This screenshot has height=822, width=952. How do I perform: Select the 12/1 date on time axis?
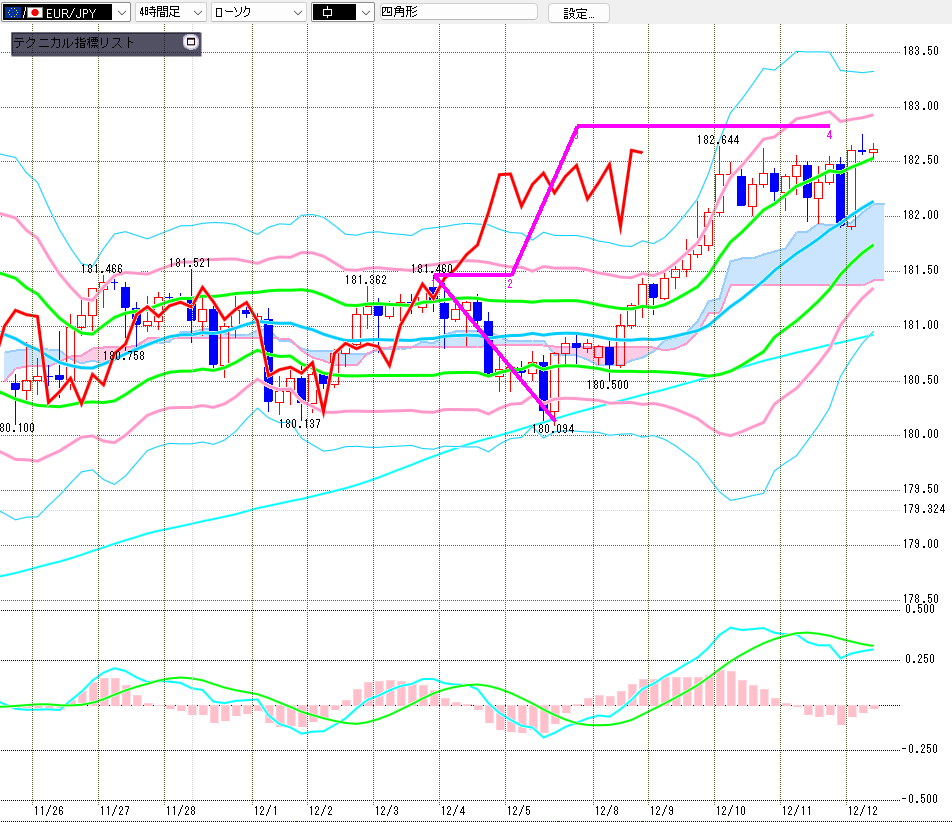pyautogui.click(x=265, y=811)
